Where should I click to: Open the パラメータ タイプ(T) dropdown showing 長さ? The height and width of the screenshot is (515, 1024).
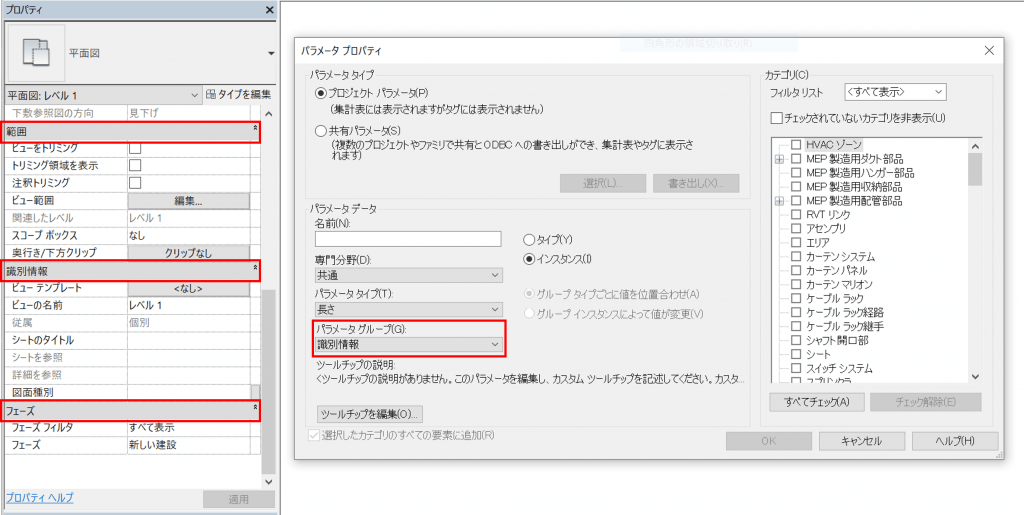[409, 309]
